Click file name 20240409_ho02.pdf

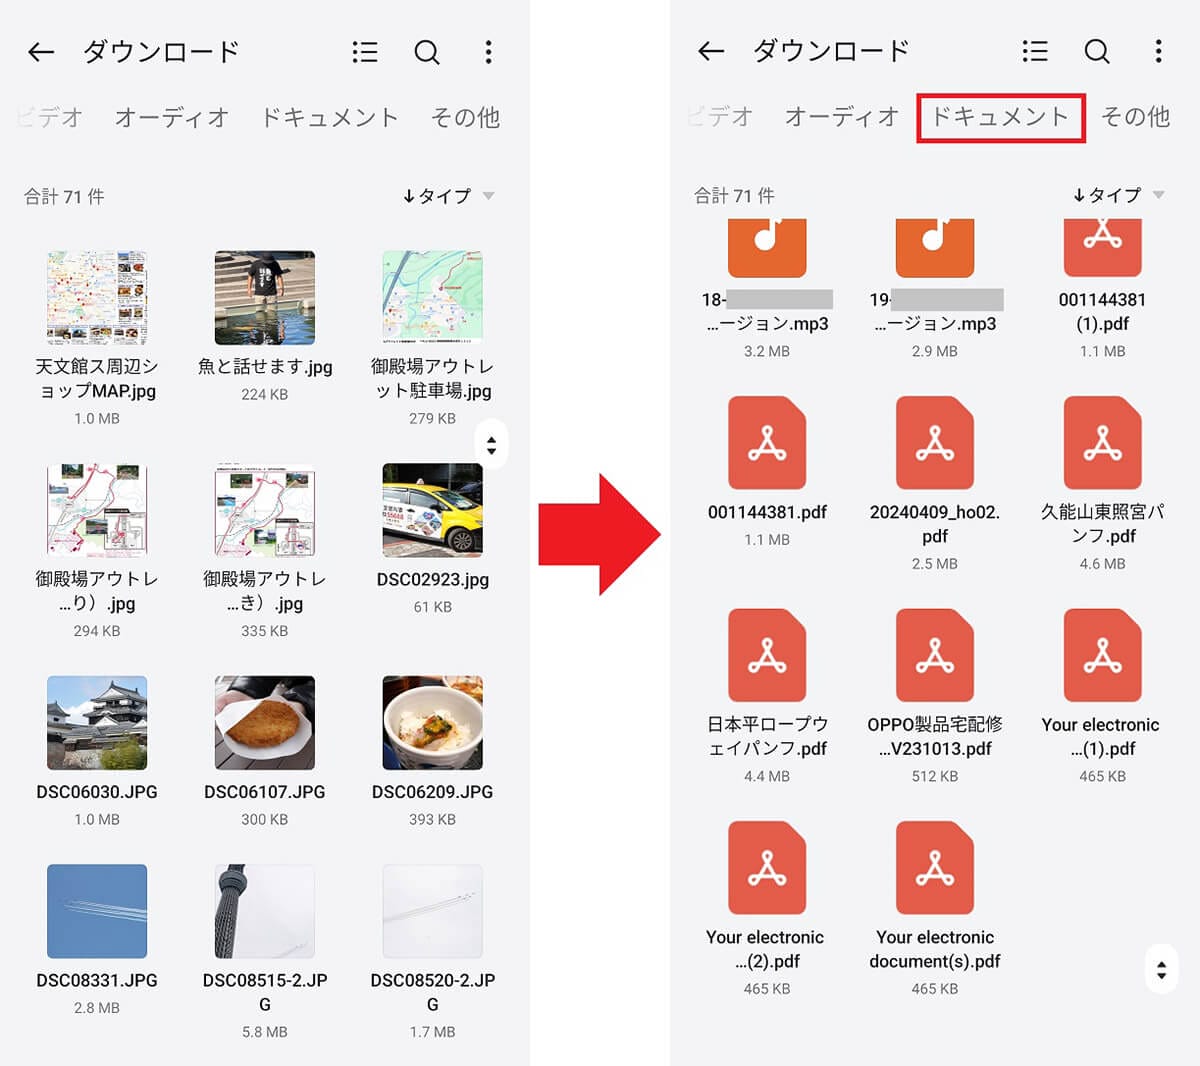(935, 524)
